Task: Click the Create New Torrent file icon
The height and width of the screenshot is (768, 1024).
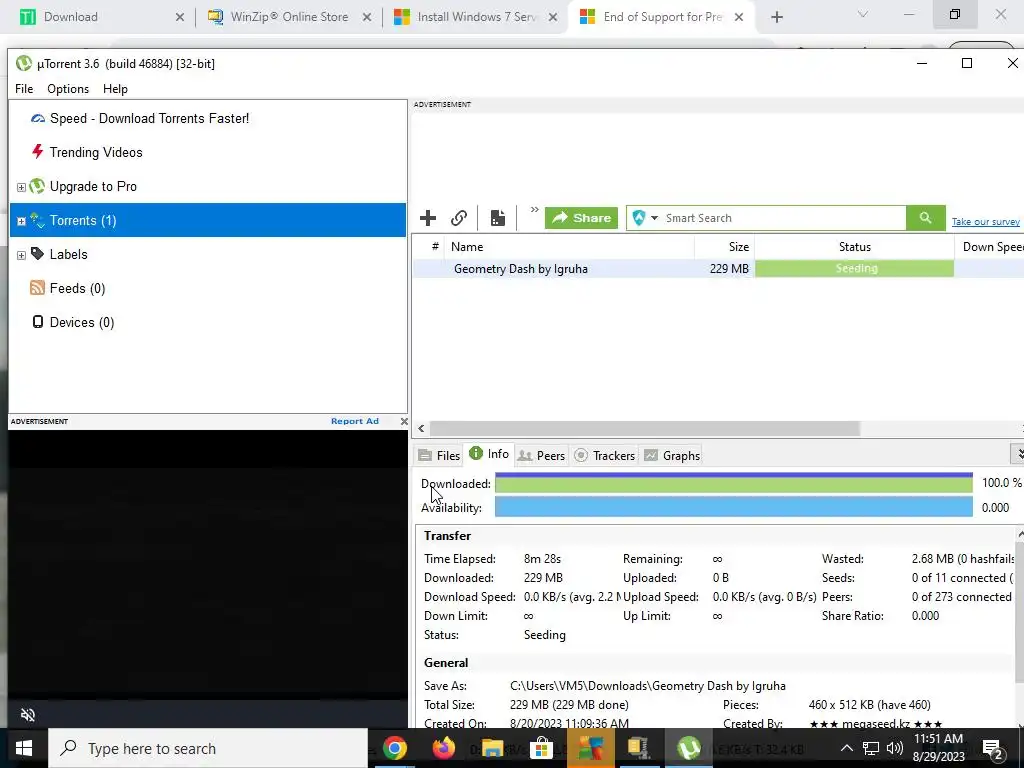Action: [x=498, y=218]
